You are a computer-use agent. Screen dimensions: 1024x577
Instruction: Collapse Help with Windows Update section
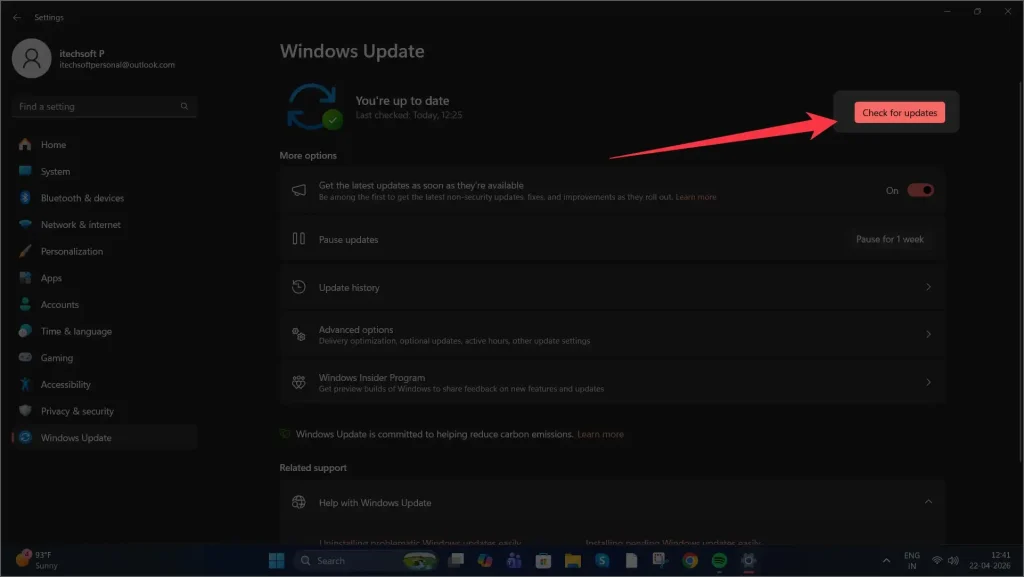(928, 502)
